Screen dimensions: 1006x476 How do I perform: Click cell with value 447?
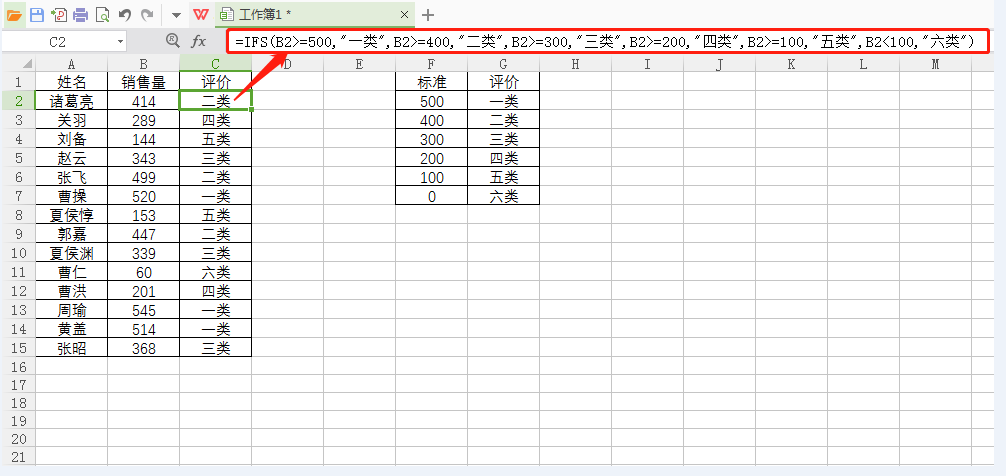pos(143,234)
